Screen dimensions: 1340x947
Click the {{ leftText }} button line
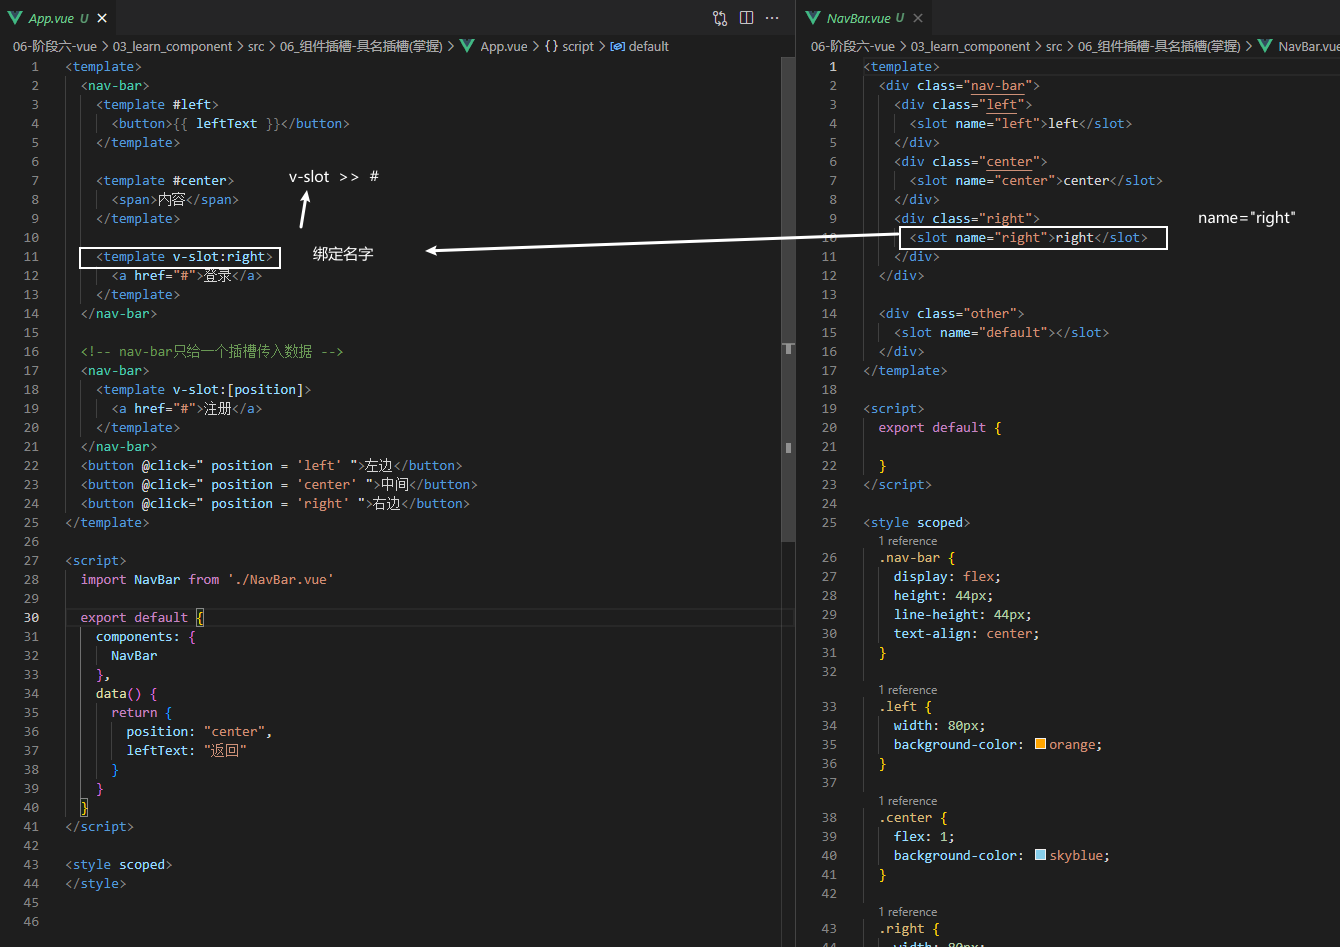pos(230,123)
